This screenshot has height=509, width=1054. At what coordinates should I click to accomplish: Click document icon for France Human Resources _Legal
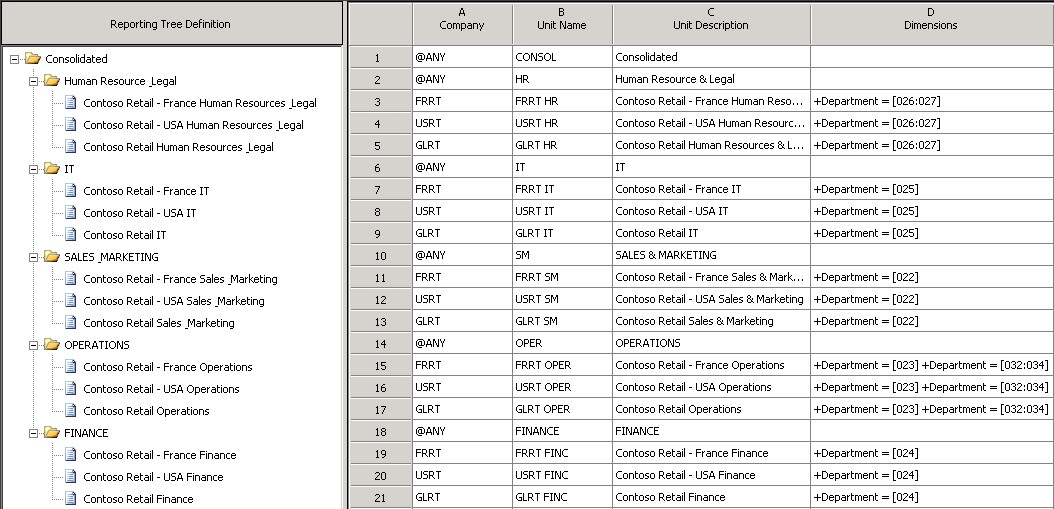pyautogui.click(x=71, y=103)
